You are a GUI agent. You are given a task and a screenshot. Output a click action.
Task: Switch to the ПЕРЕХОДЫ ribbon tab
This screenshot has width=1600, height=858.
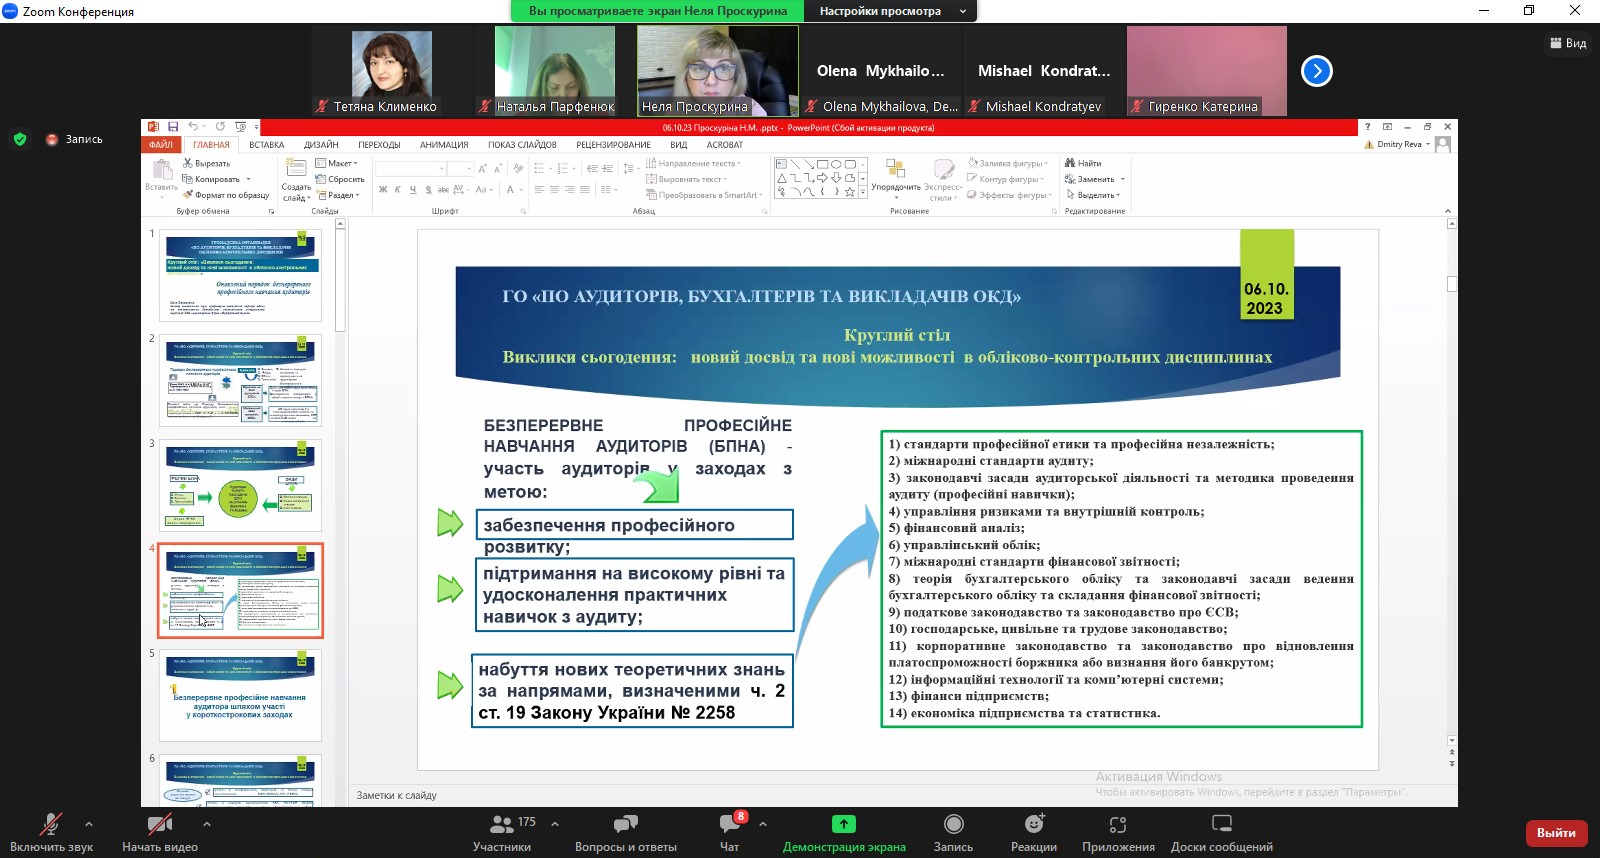pos(379,145)
